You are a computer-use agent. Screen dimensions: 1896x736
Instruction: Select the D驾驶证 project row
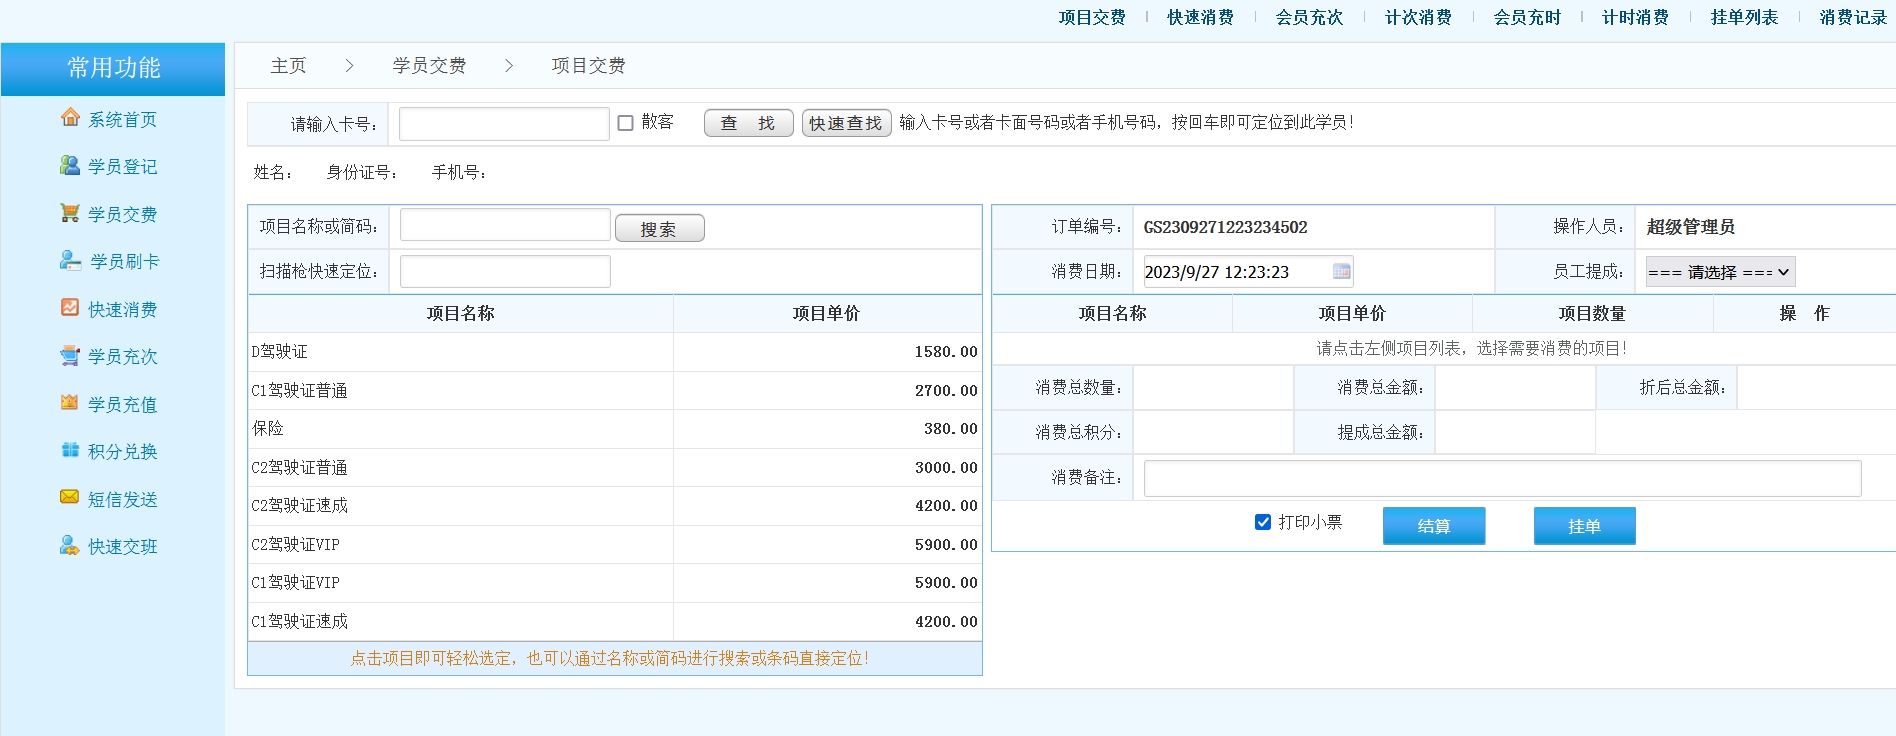(615, 352)
